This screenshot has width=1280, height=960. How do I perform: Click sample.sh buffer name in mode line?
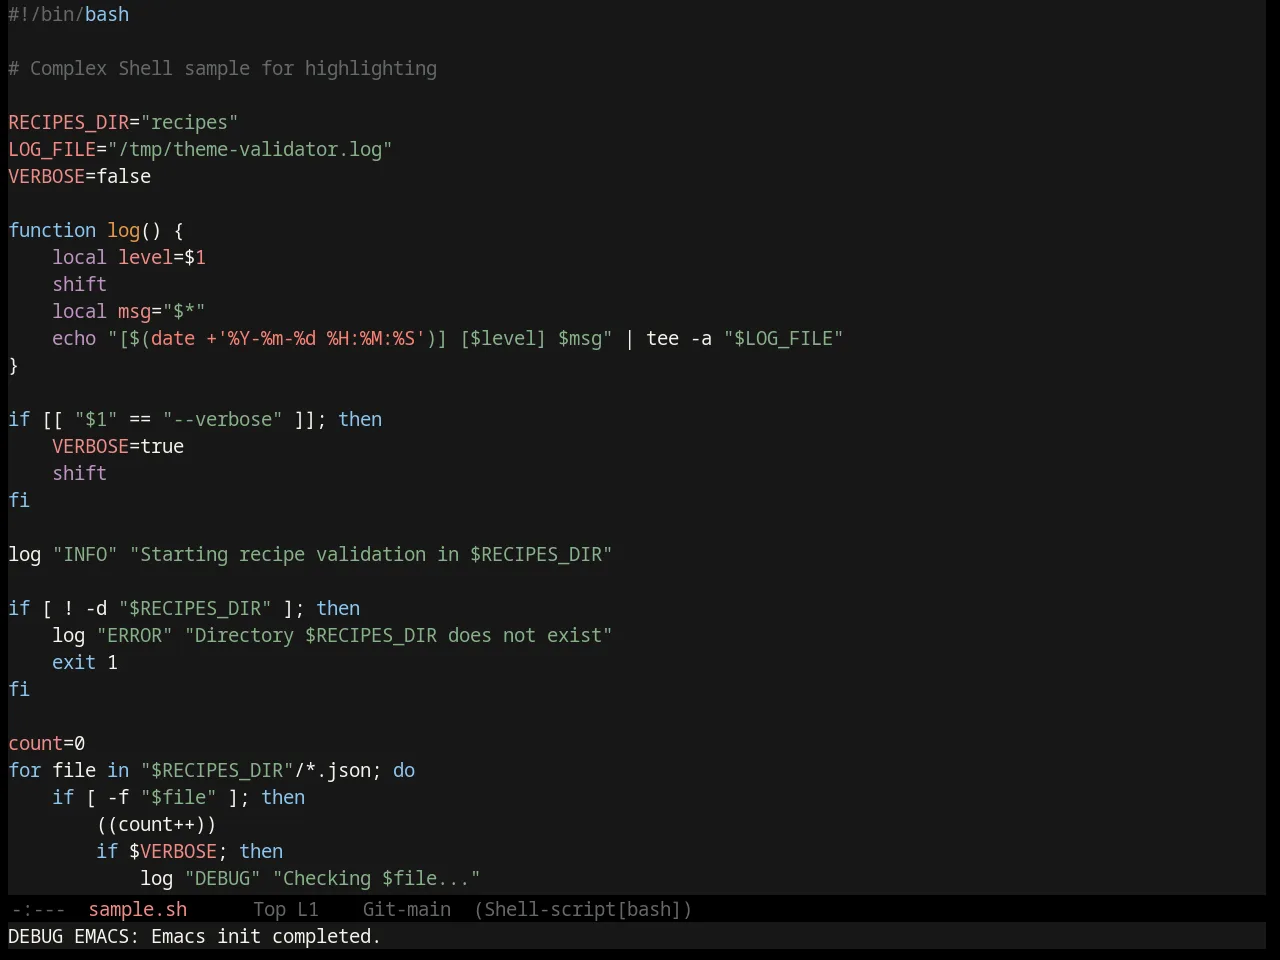pos(137,909)
